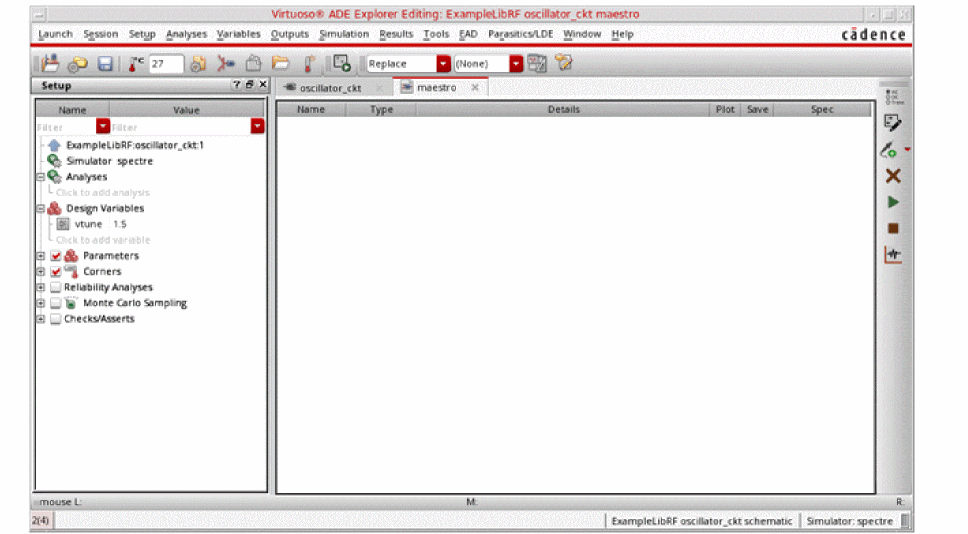Close the maestro tab
Screen dimensions: 968x534
[x=475, y=88]
